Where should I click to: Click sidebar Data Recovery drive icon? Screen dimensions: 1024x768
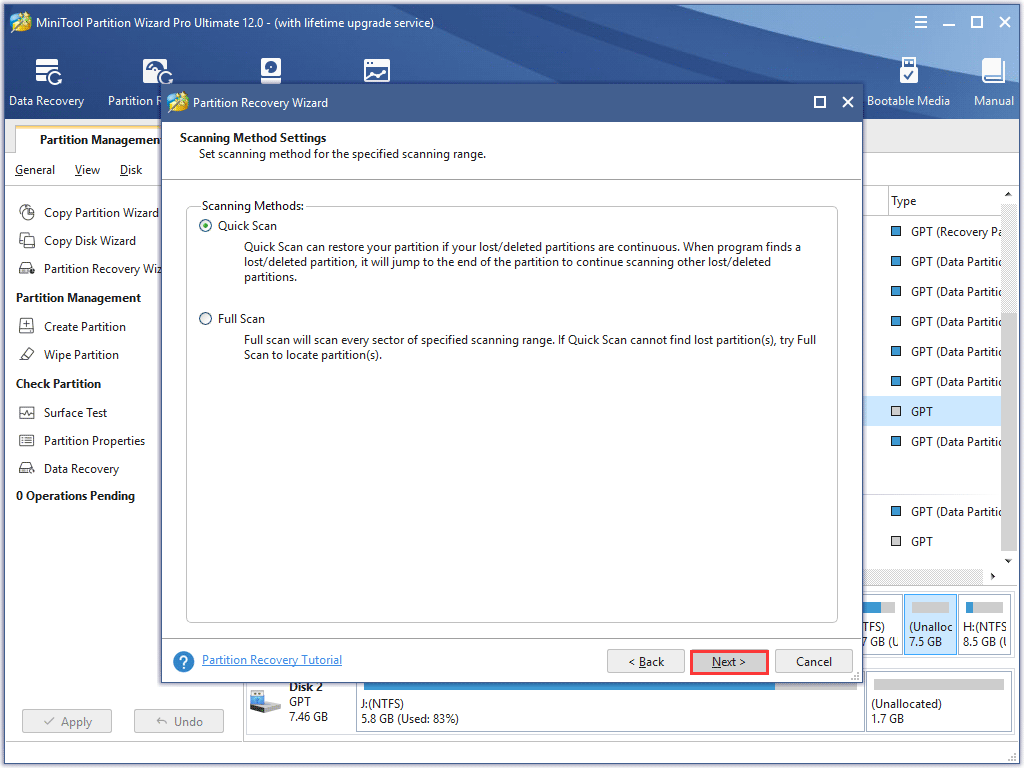tap(27, 468)
